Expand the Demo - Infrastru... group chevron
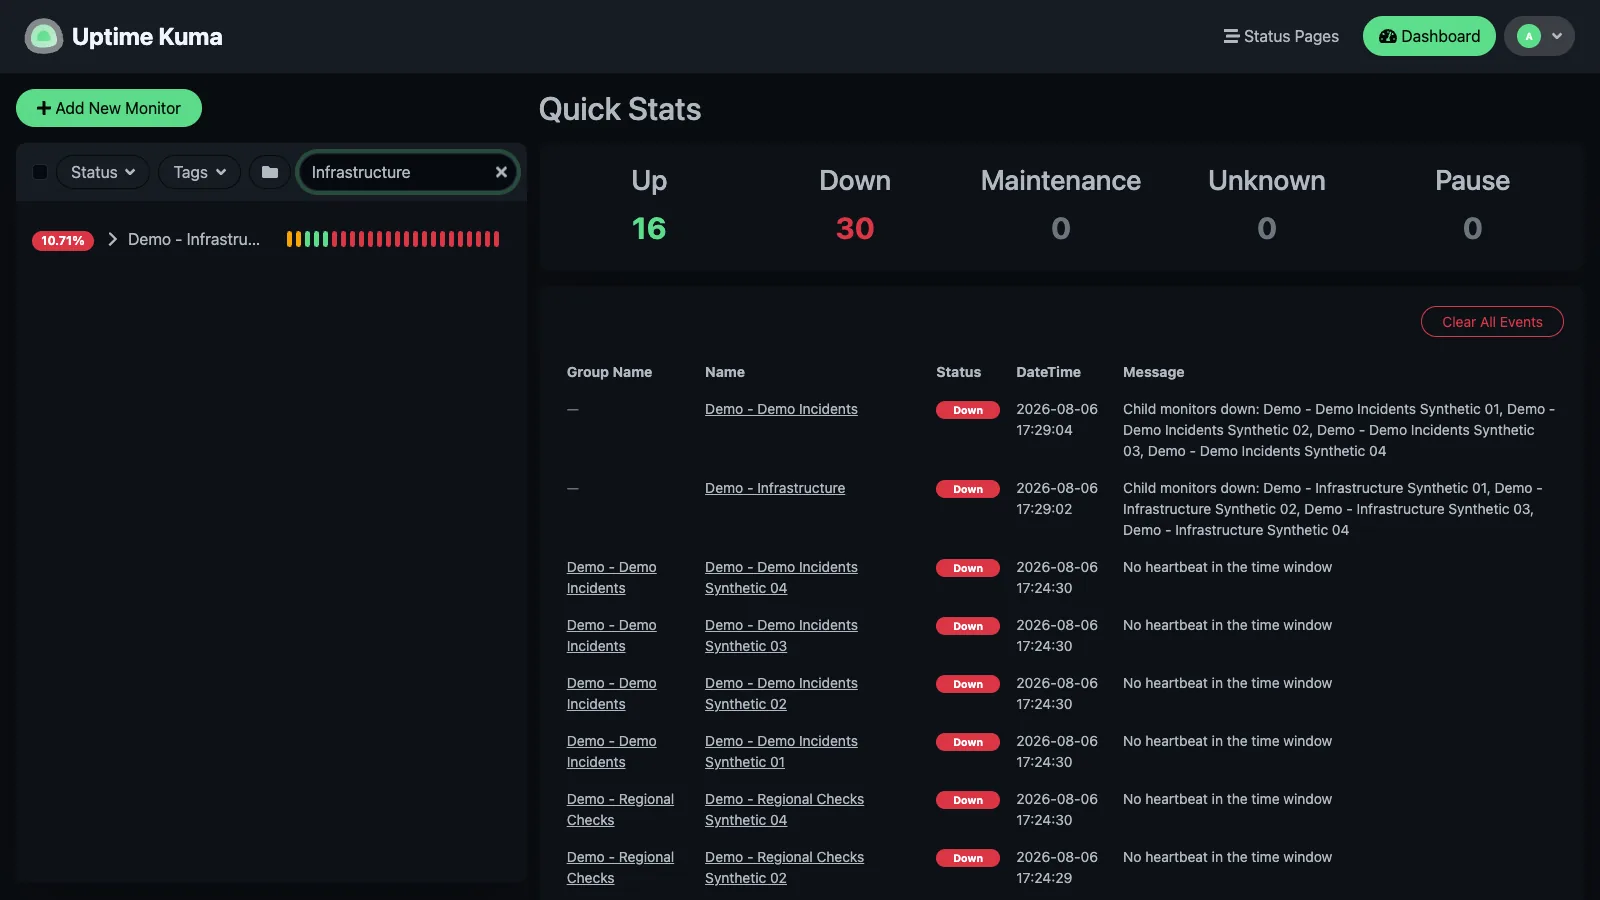Screen dimensions: 1600x900 [112, 239]
